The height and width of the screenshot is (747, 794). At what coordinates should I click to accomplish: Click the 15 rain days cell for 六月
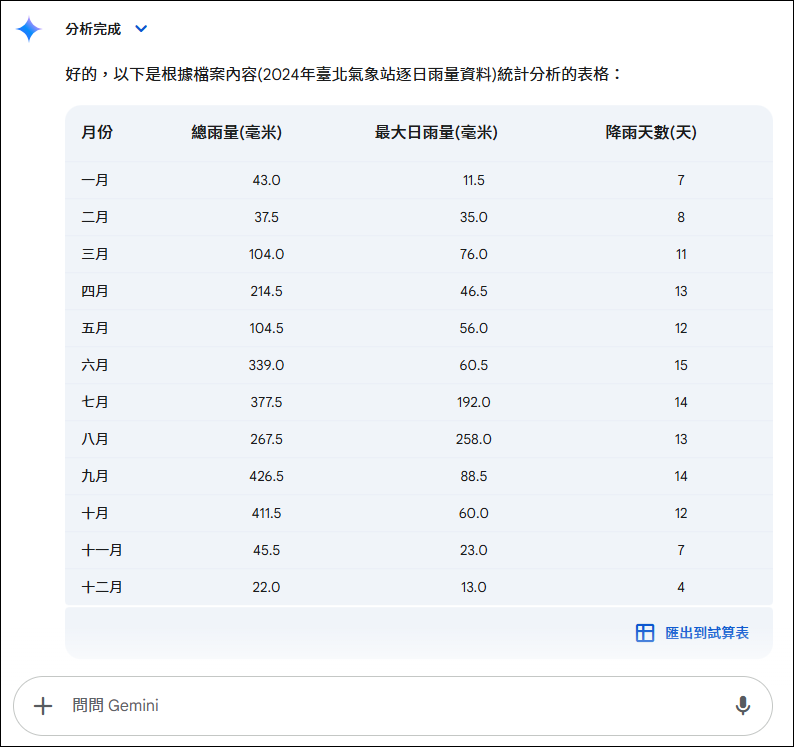pos(681,365)
